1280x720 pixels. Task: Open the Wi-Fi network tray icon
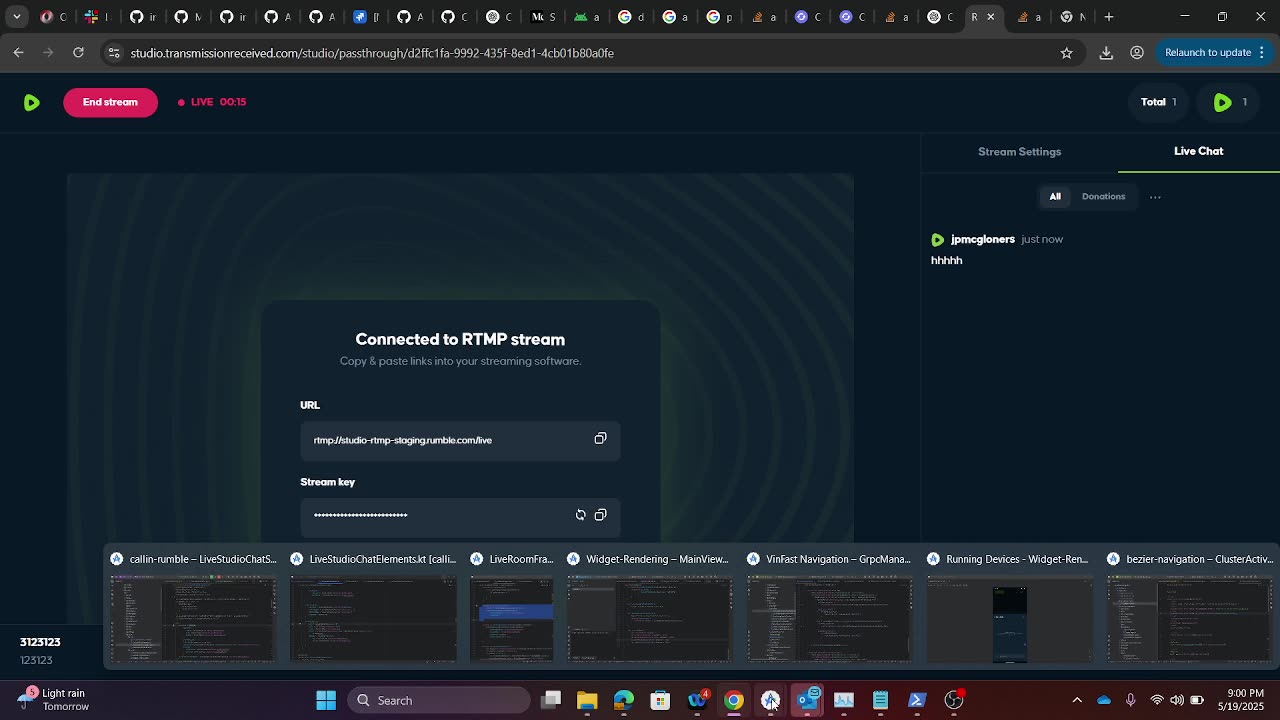(1157, 700)
